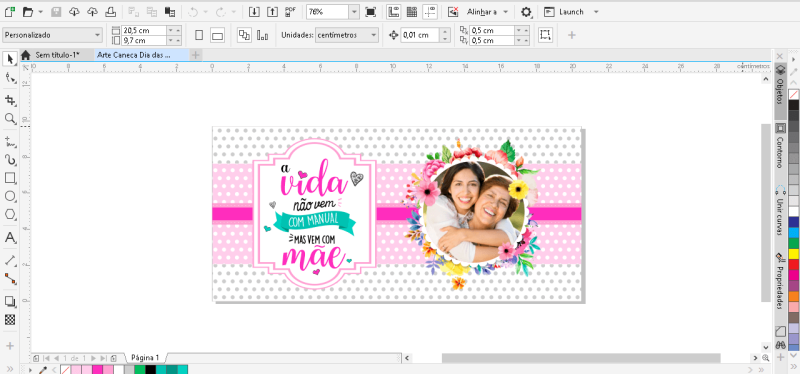
Task: Open the Página 1 page tab
Action: tap(145, 358)
